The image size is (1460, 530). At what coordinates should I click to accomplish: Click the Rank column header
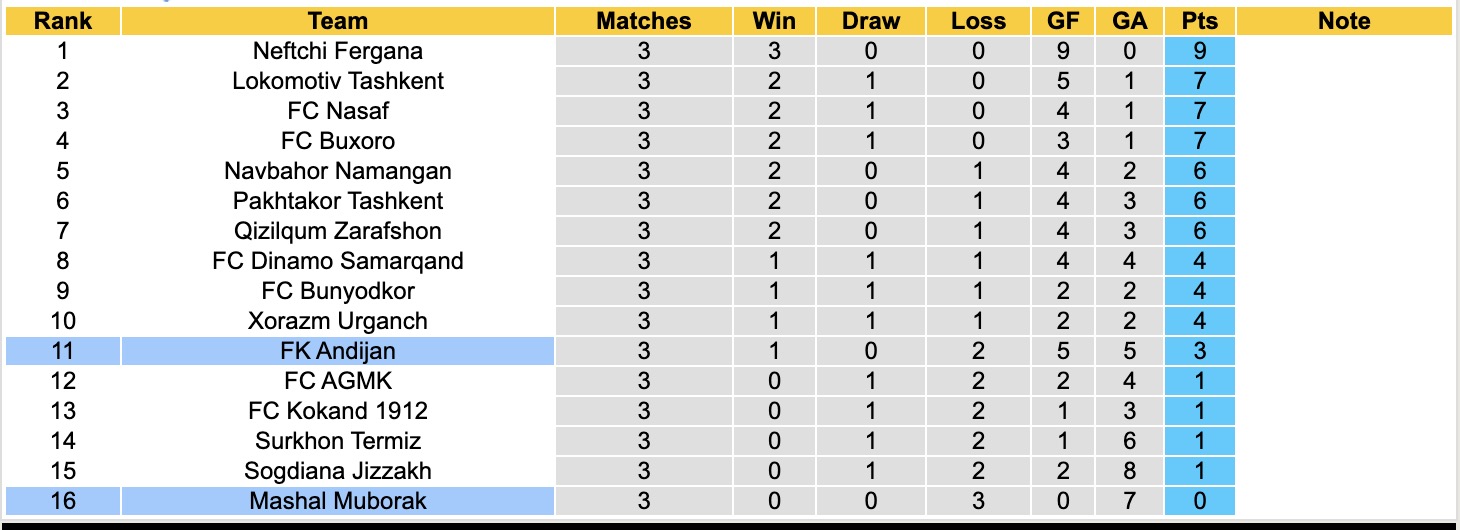(62, 21)
